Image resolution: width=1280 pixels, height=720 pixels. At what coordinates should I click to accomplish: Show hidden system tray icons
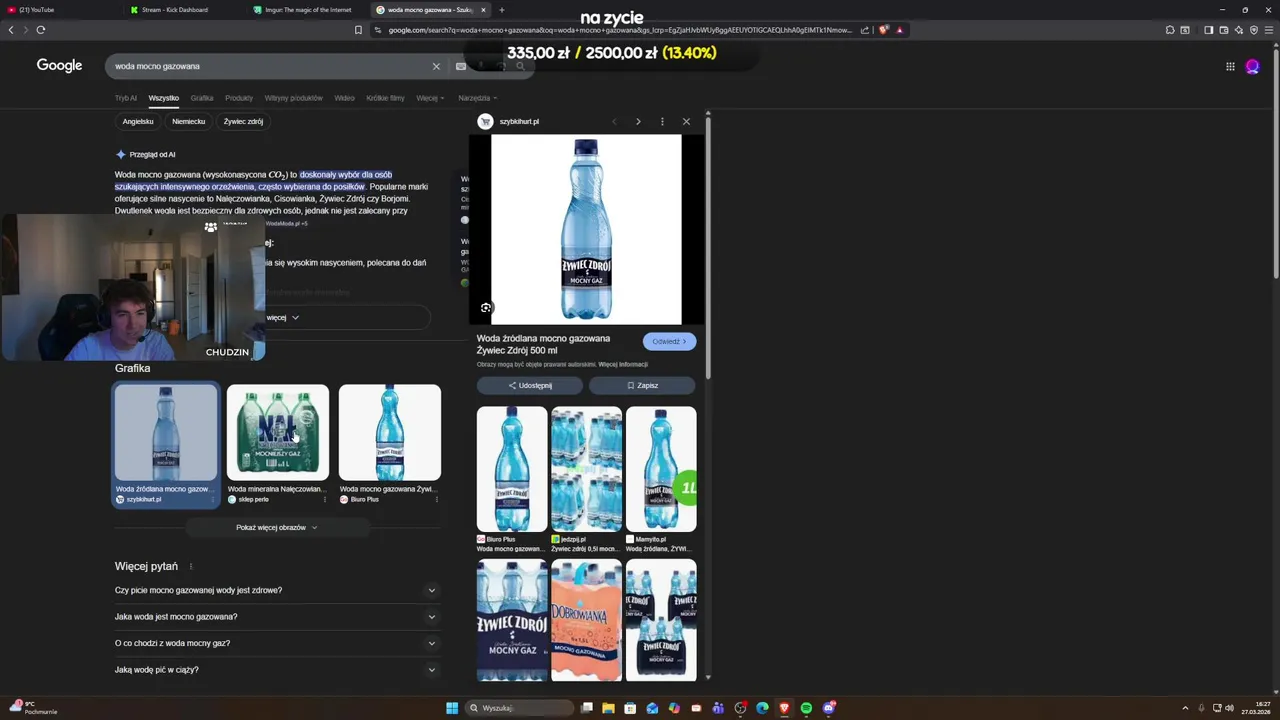point(1185,708)
